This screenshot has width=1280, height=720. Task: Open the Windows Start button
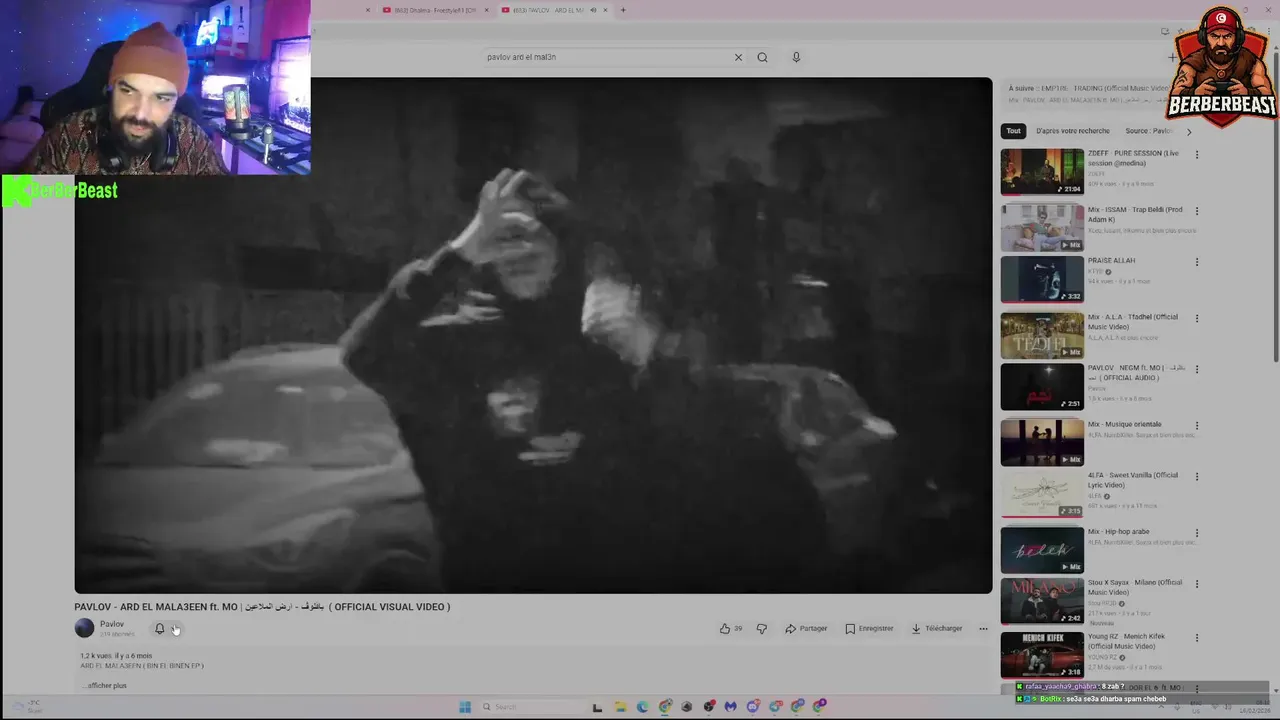465,707
